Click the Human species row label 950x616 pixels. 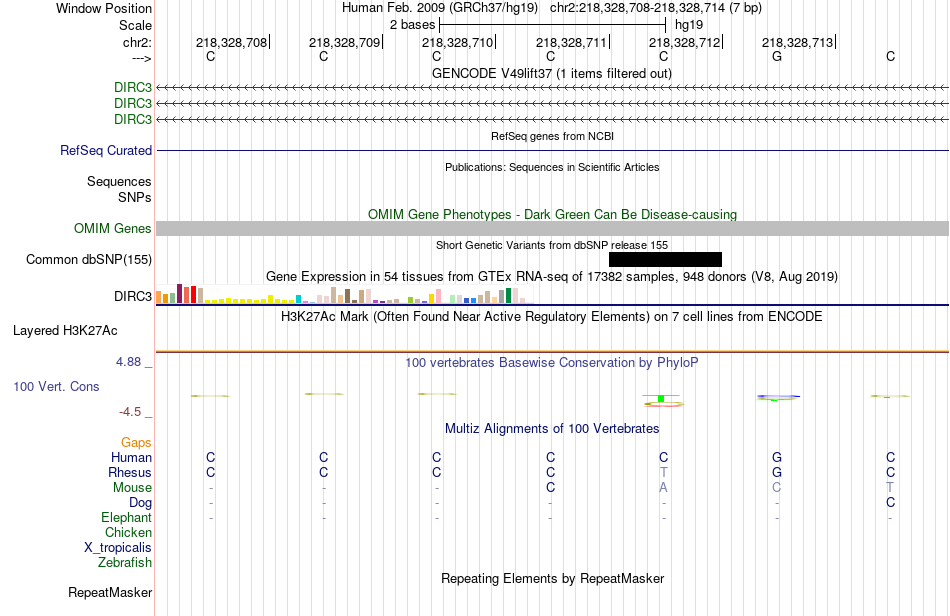(131, 457)
